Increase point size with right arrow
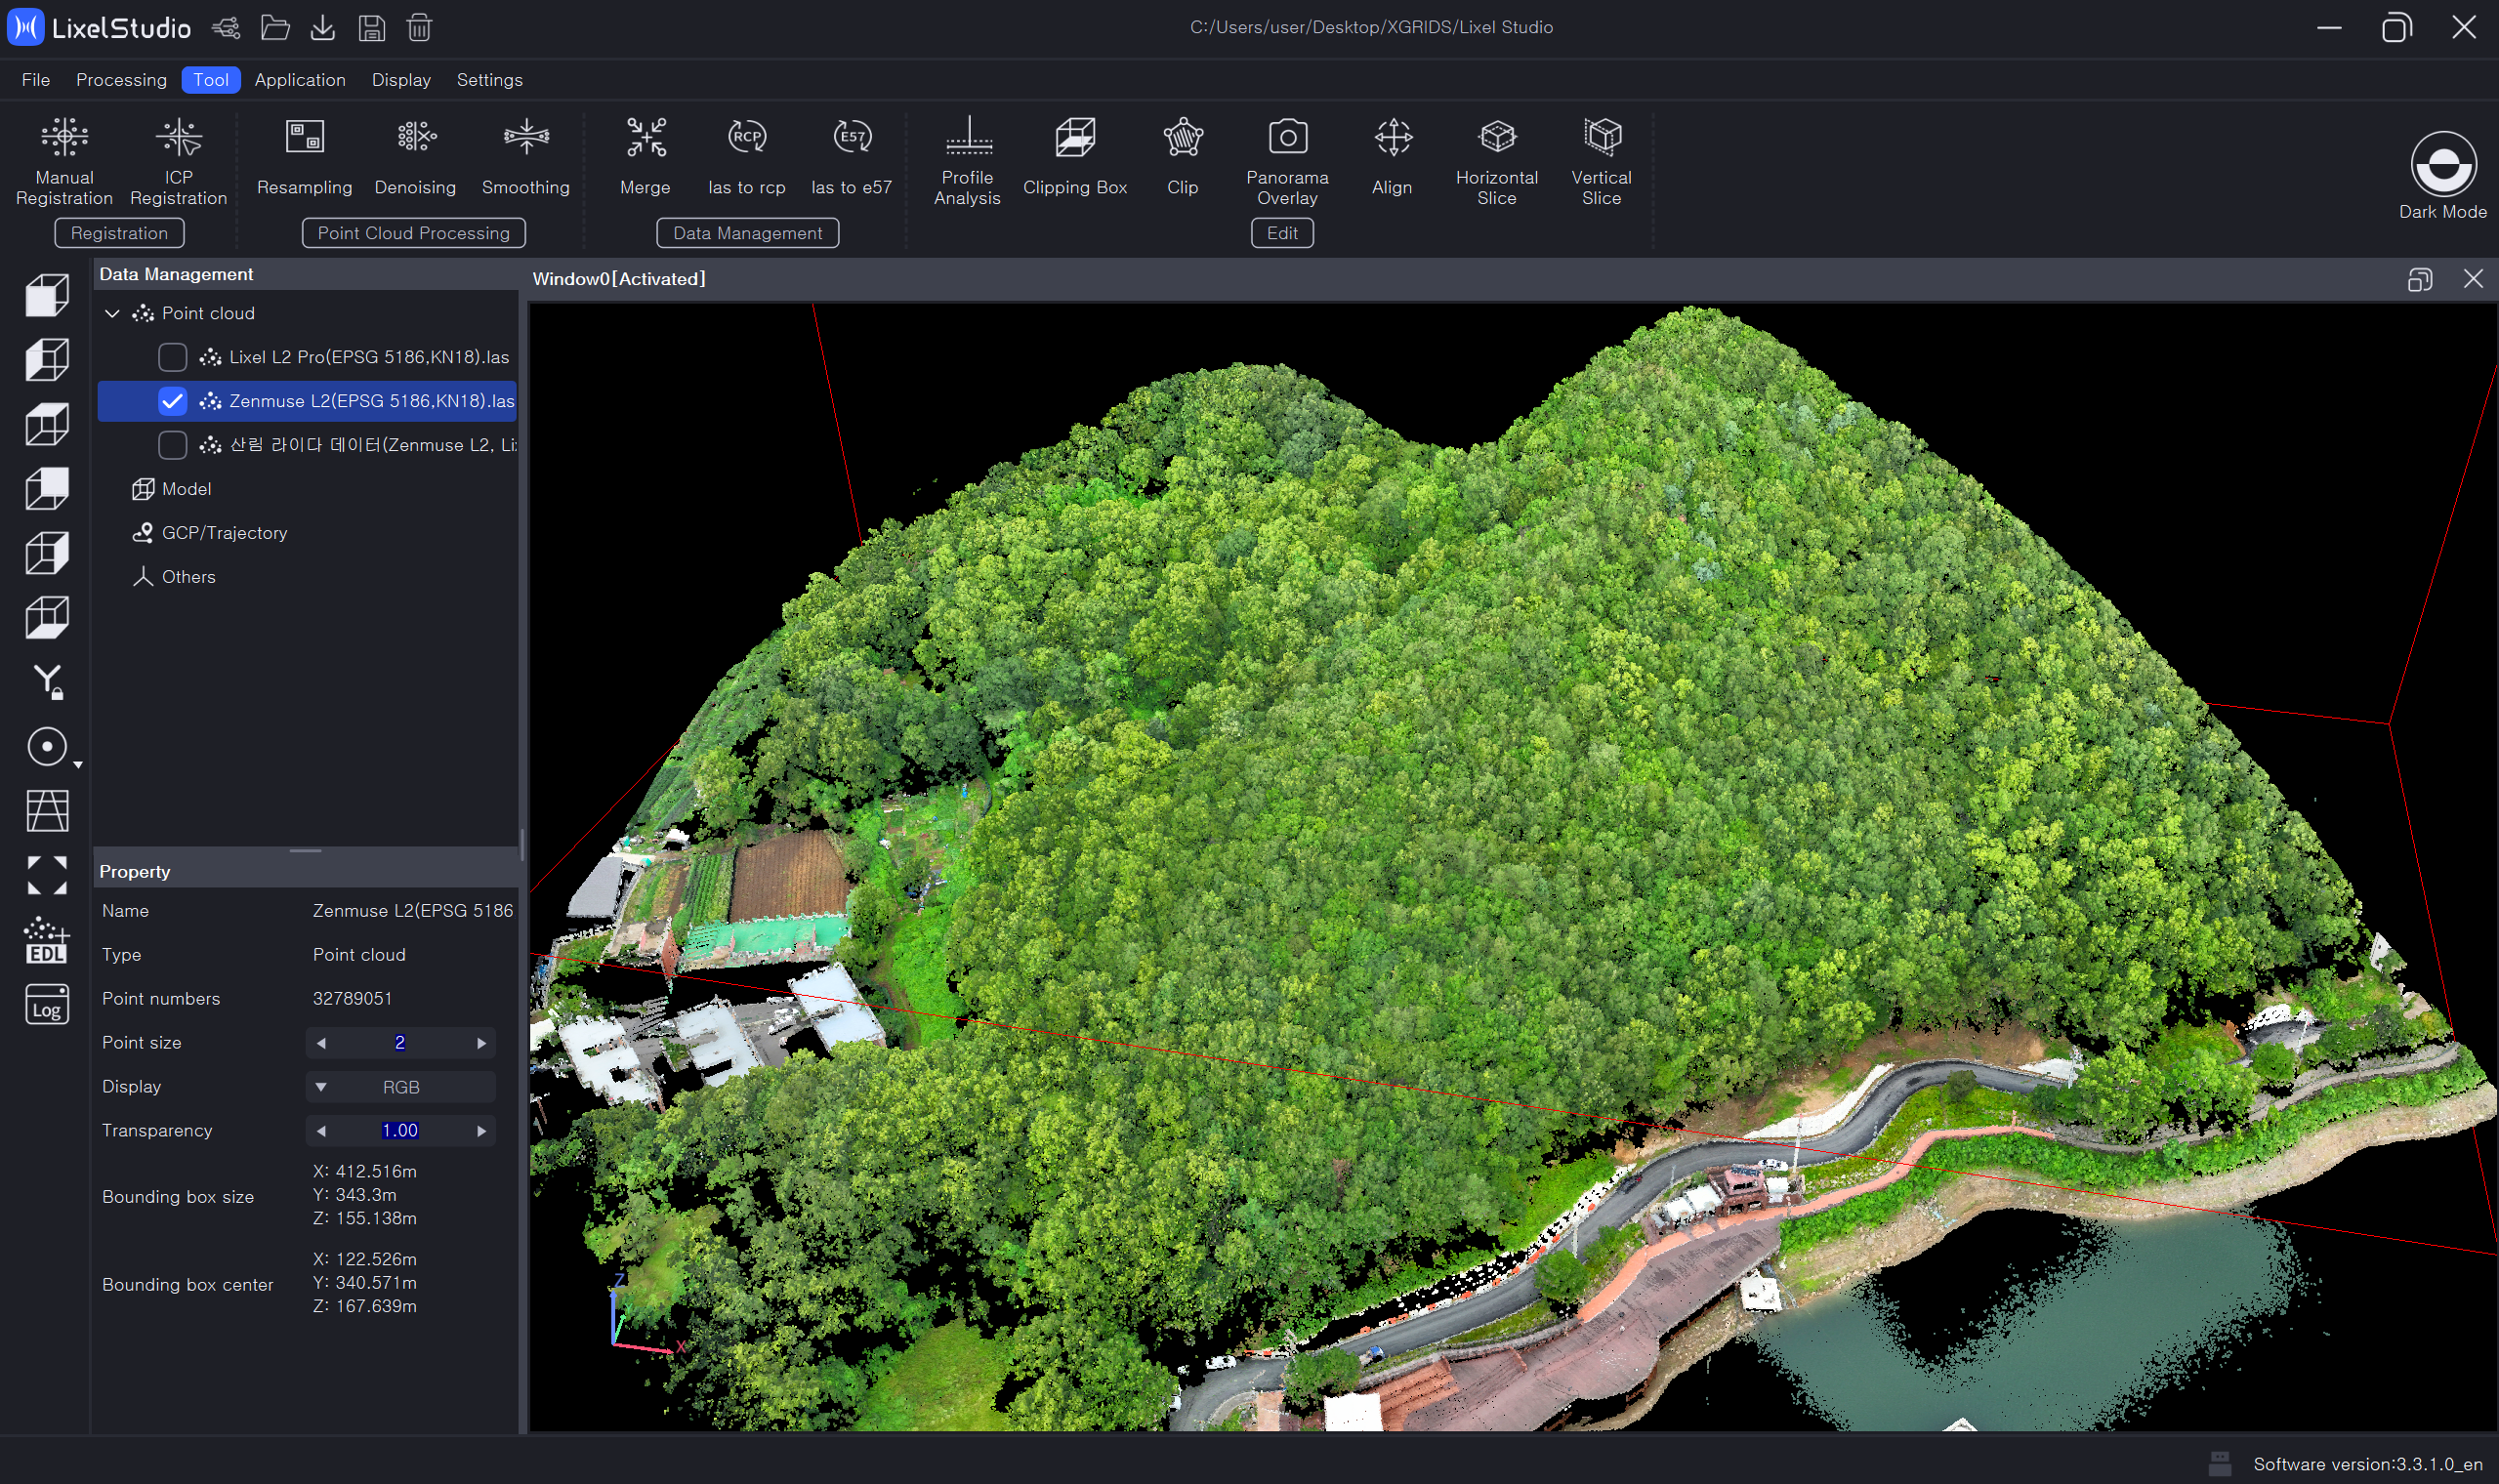 coord(481,1043)
